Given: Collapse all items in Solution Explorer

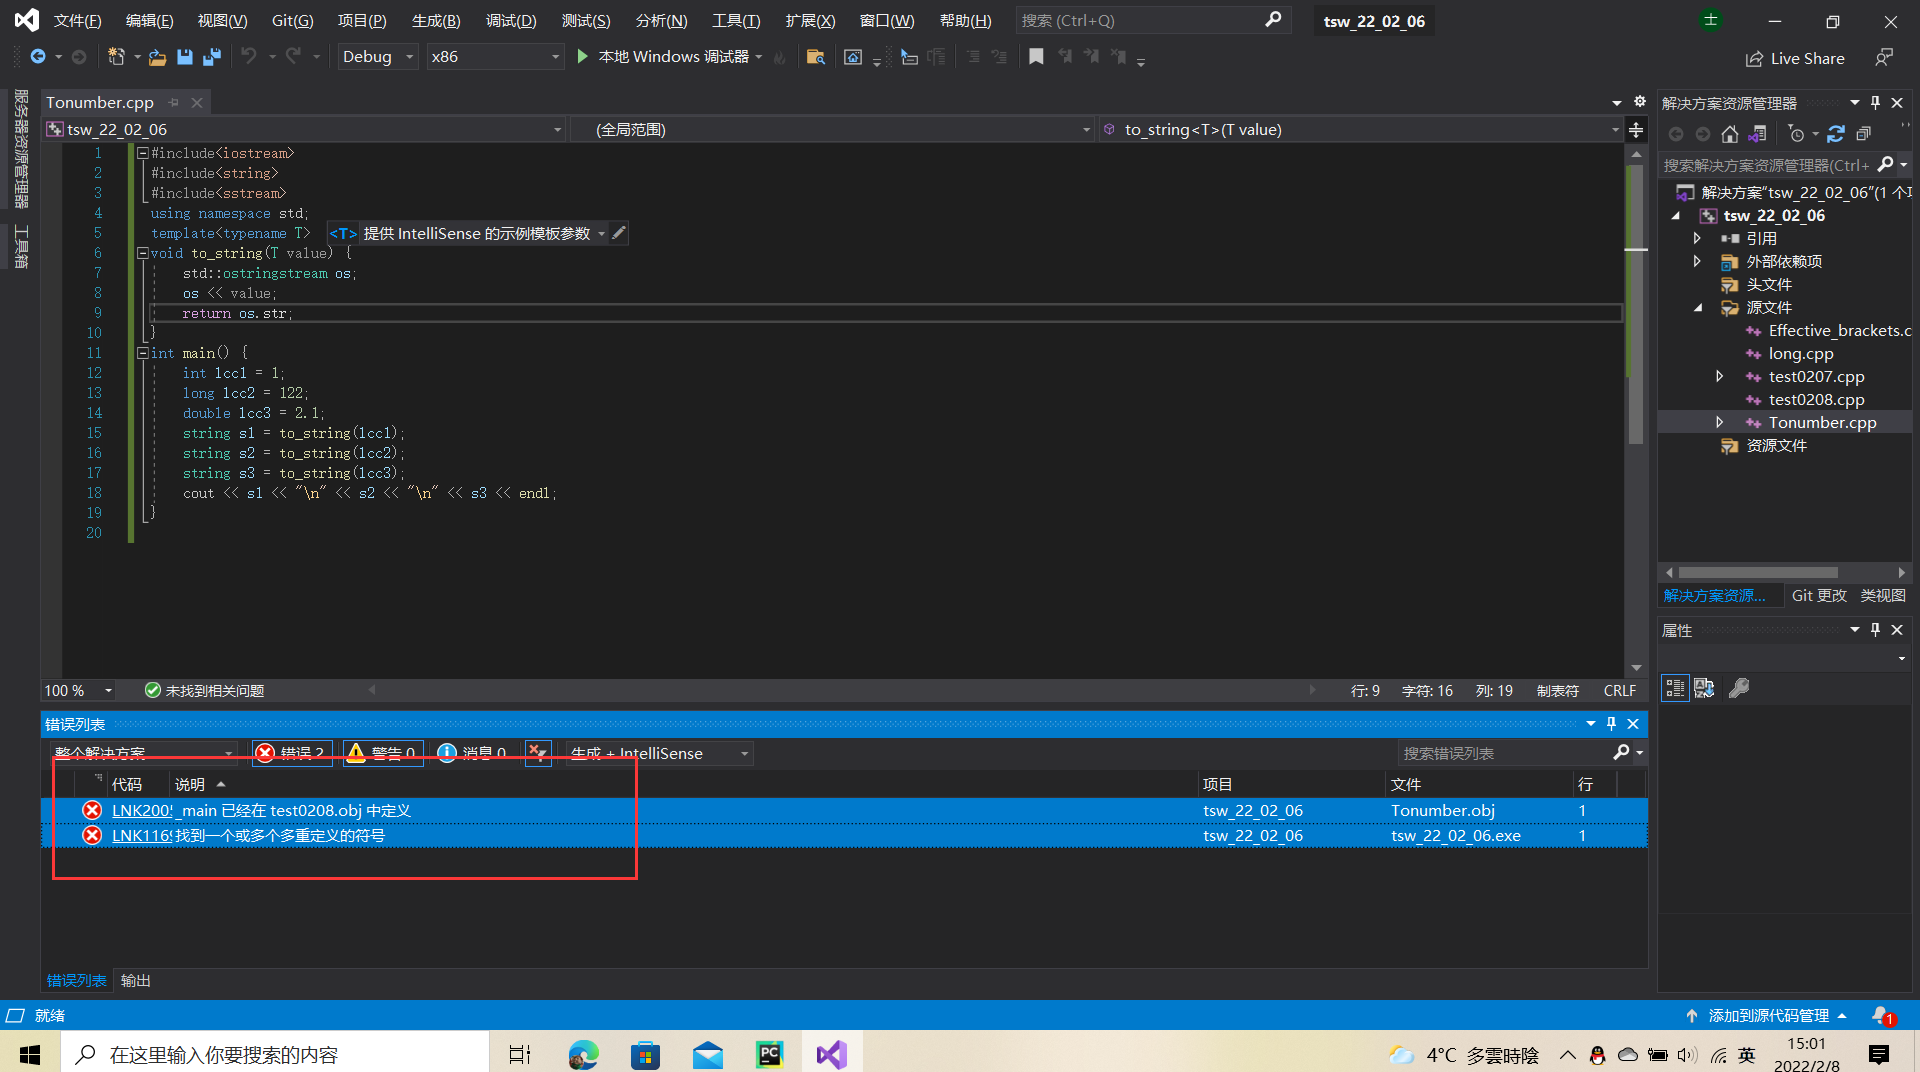Looking at the screenshot, I should click(1863, 134).
